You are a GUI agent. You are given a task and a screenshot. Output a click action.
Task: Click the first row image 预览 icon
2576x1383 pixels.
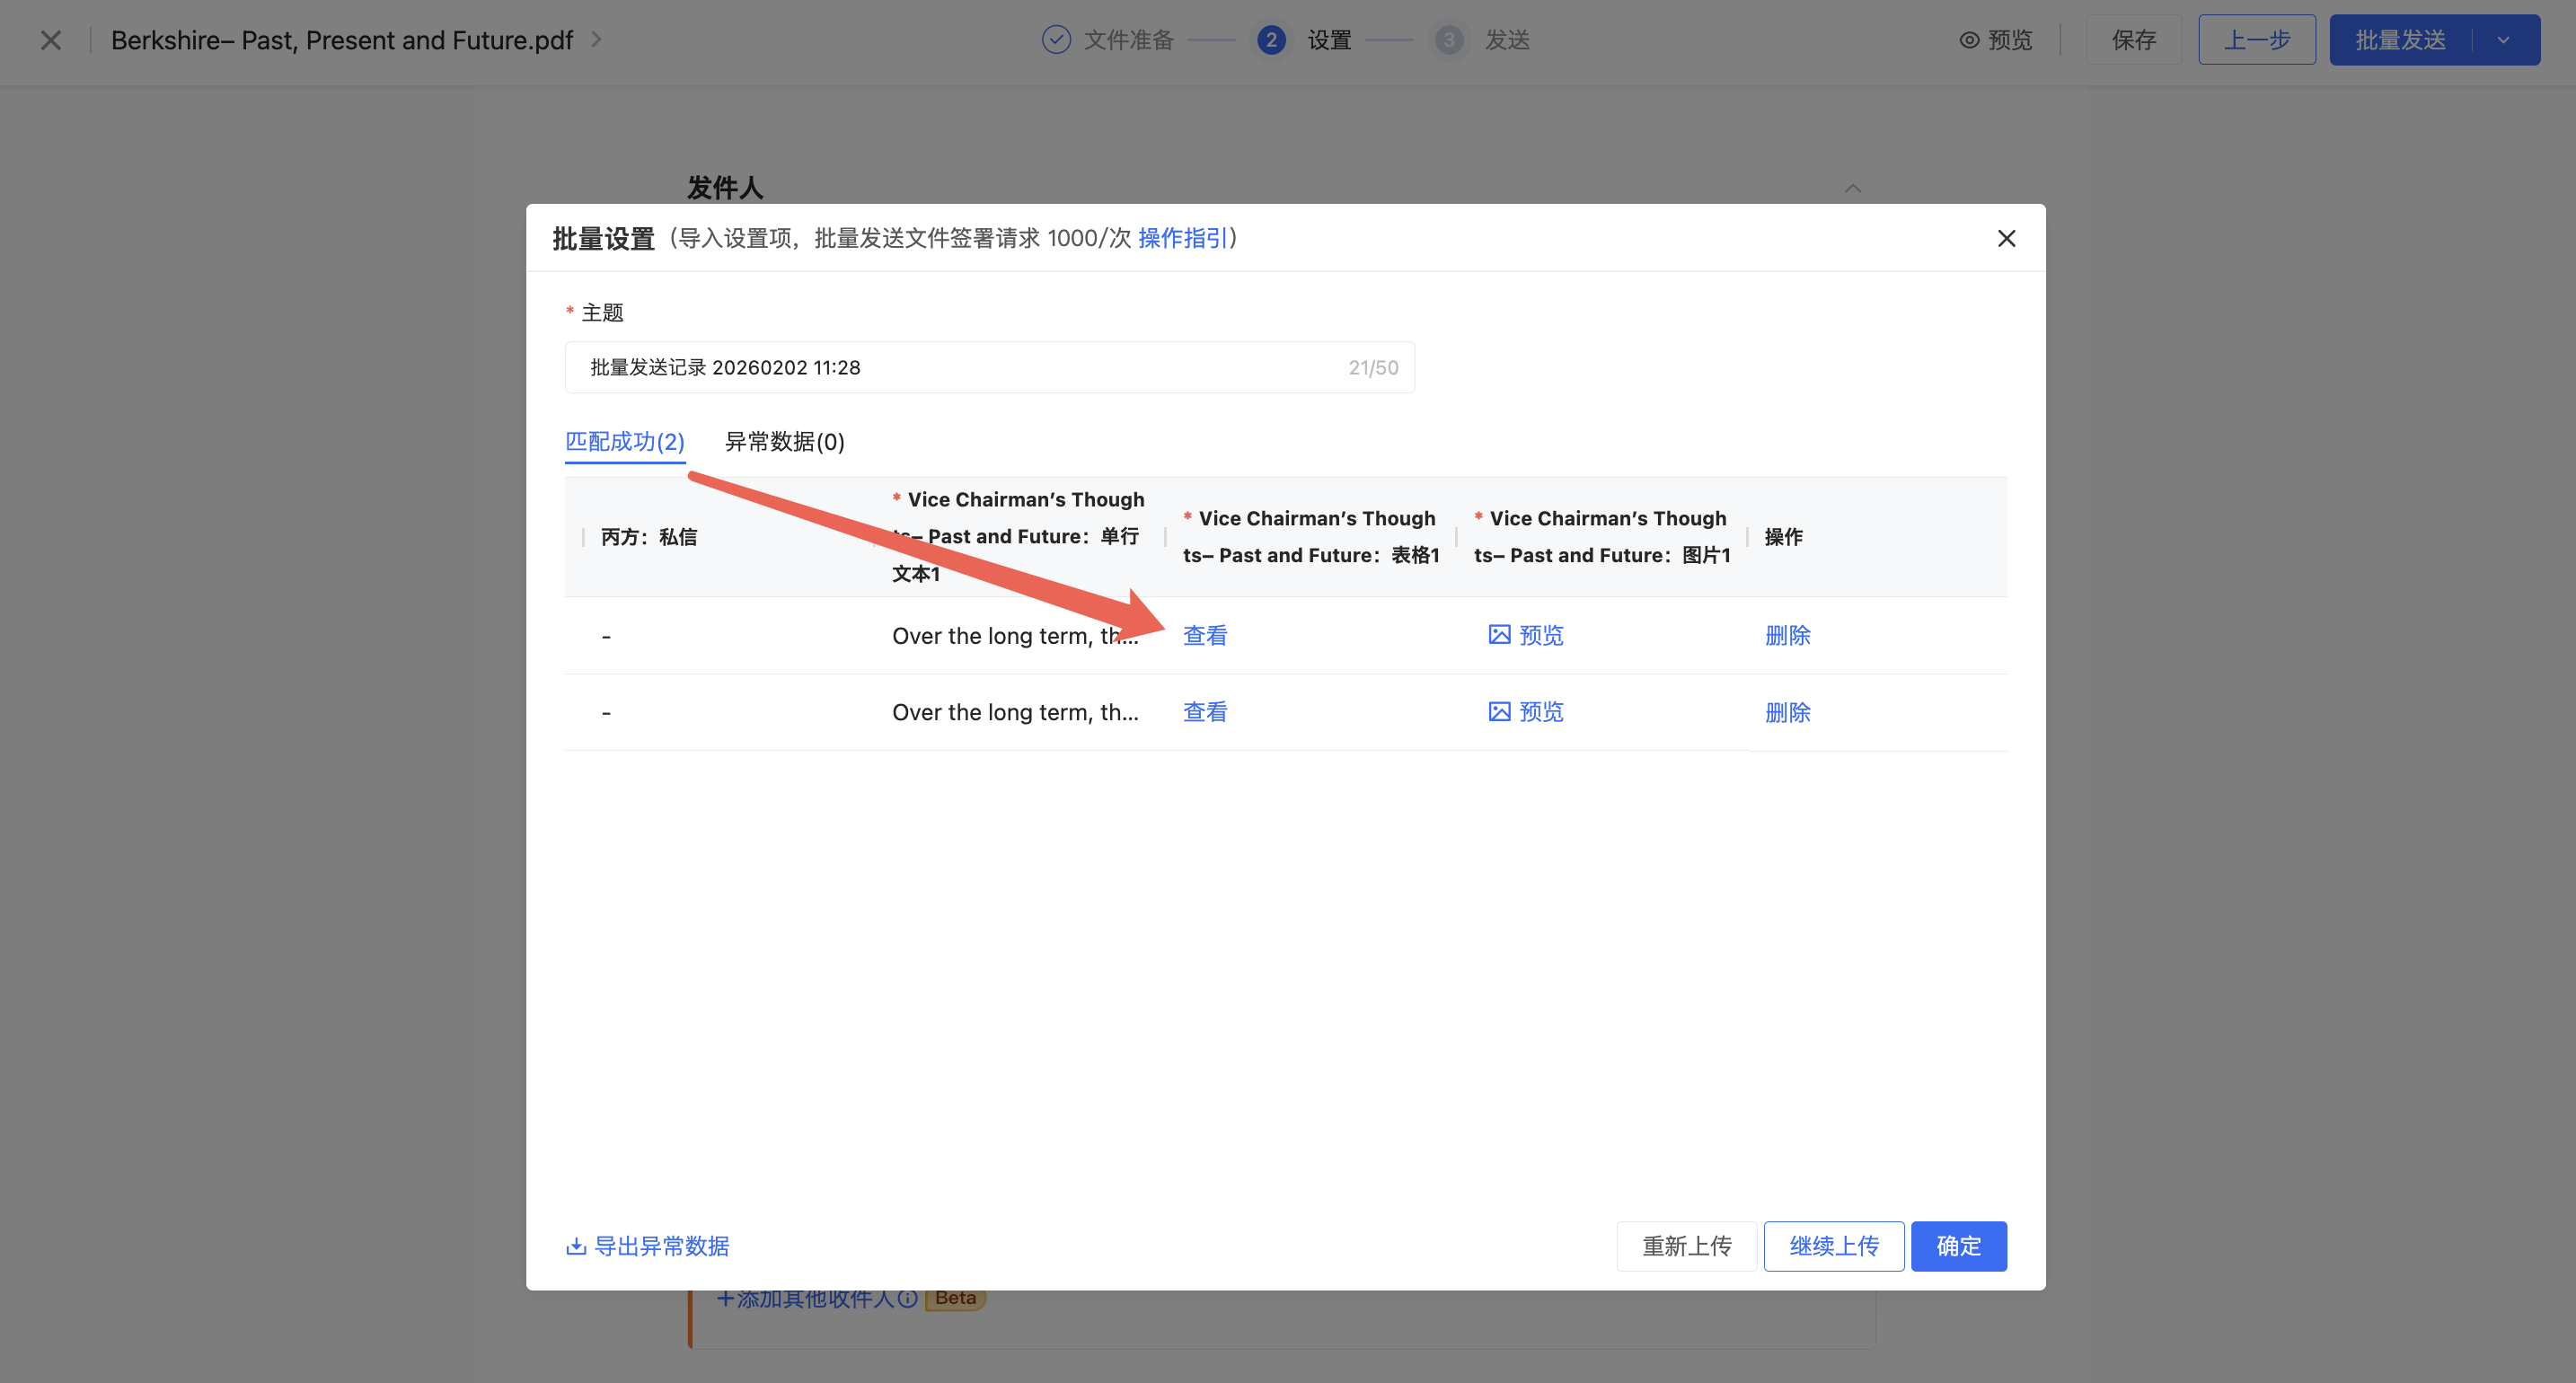pos(1499,635)
